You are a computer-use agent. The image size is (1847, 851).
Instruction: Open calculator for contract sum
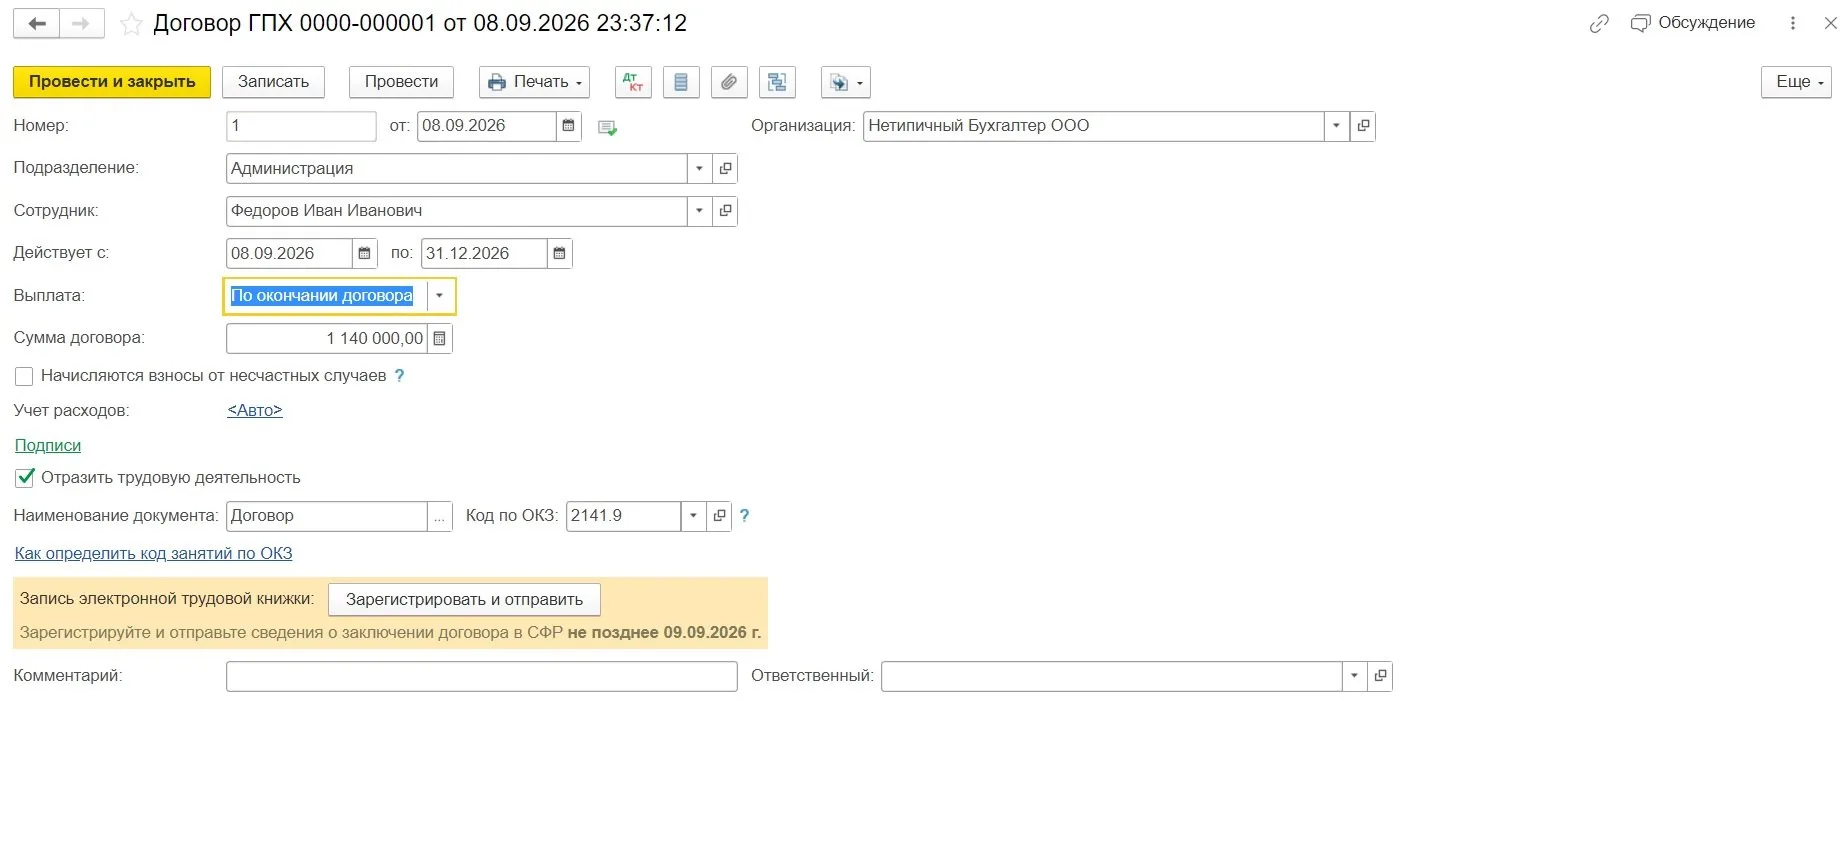click(x=439, y=339)
